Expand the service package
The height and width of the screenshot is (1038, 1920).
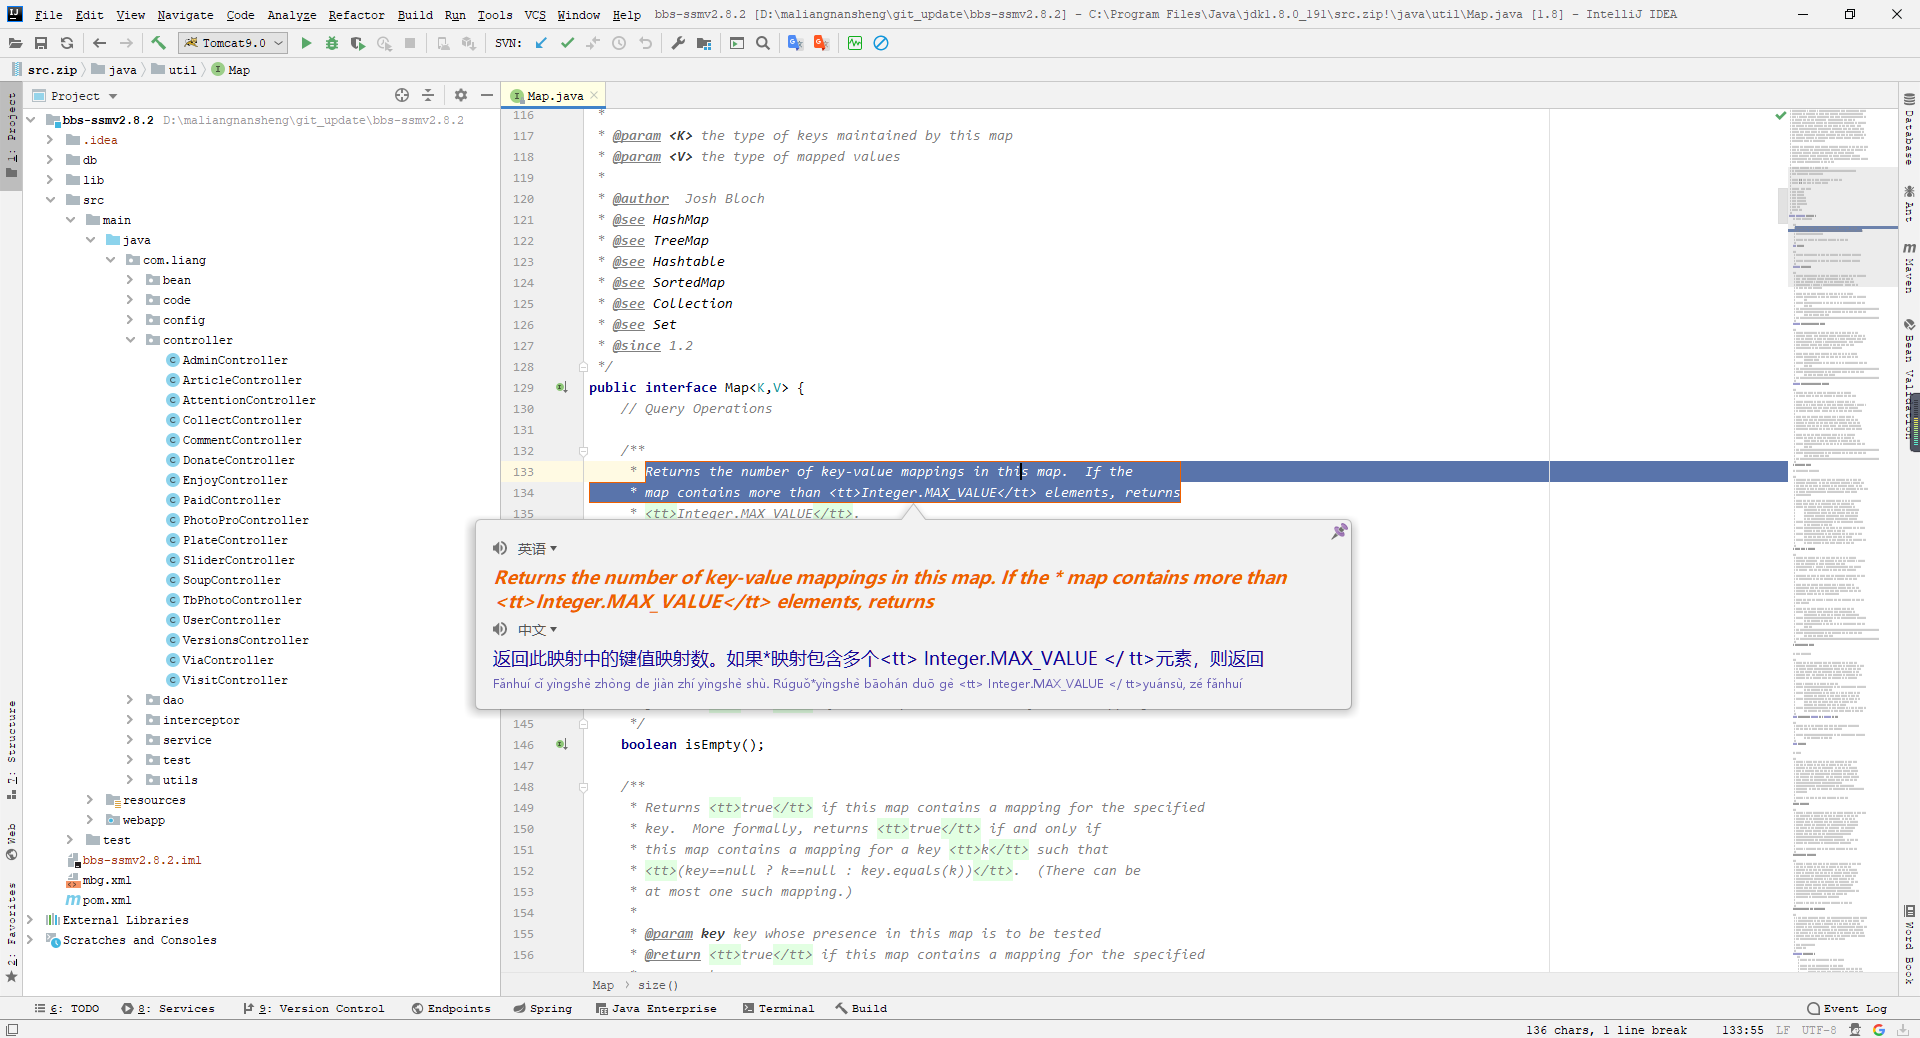(x=130, y=740)
